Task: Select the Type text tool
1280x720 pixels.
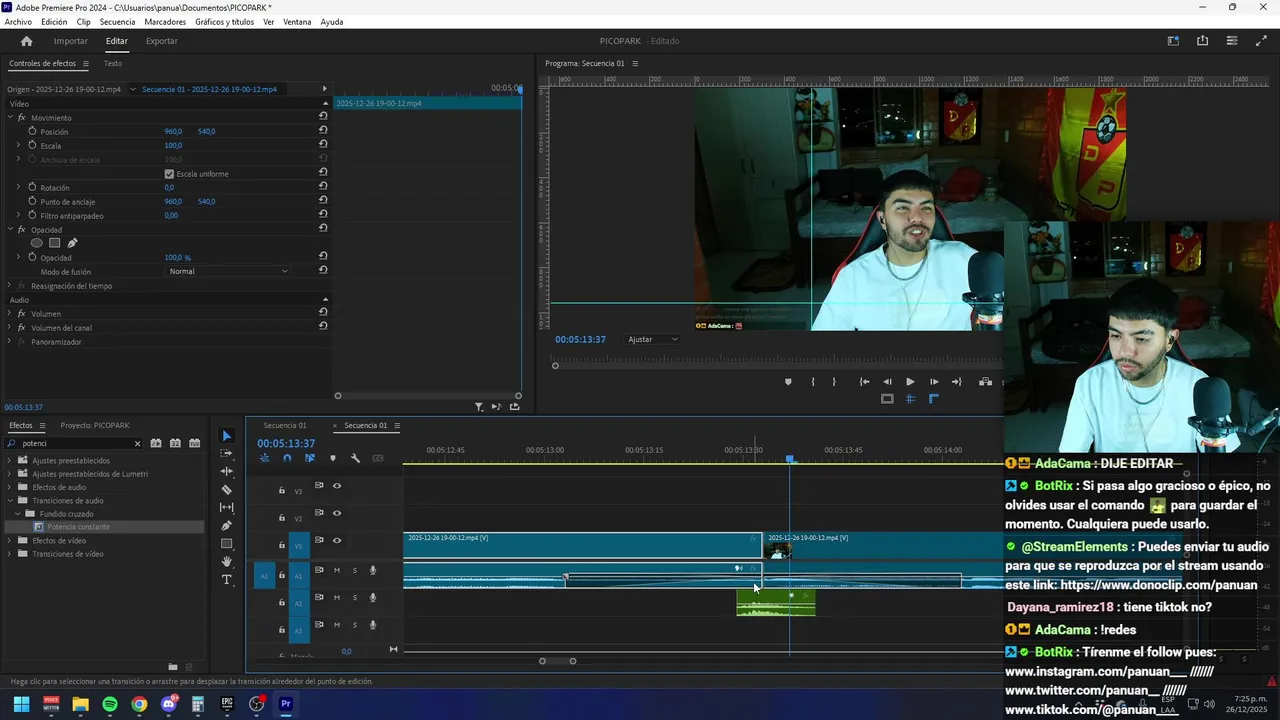Action: point(226,580)
